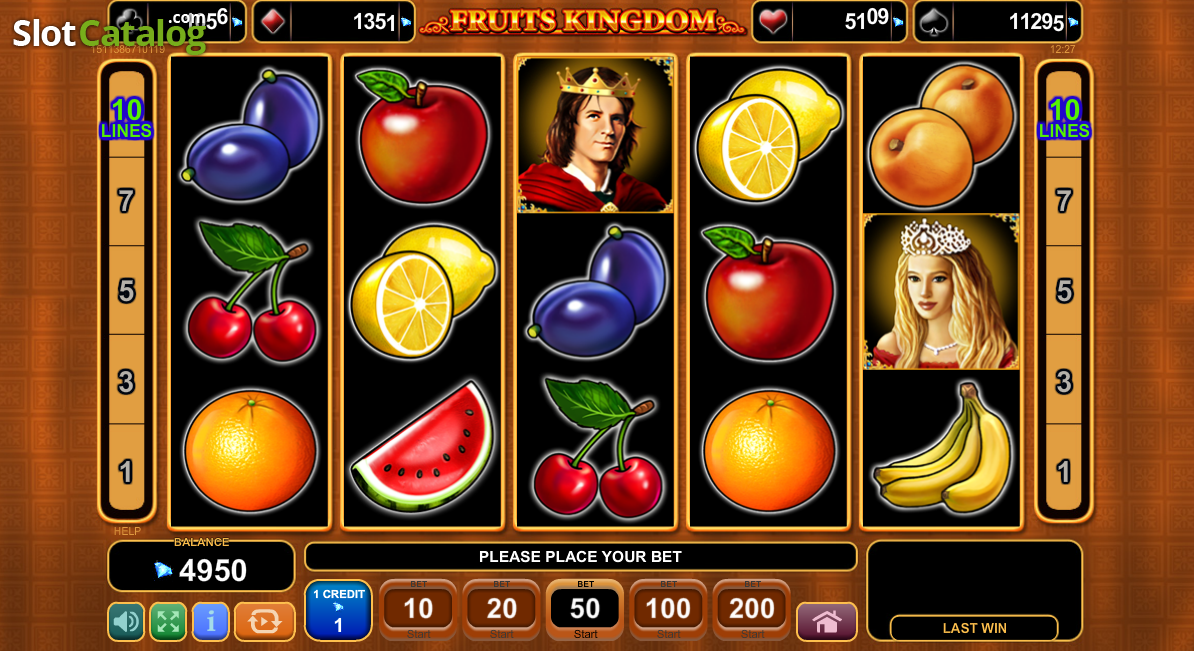1194x651 pixels.
Task: Choose the 100 bet Start button
Action: [x=668, y=610]
